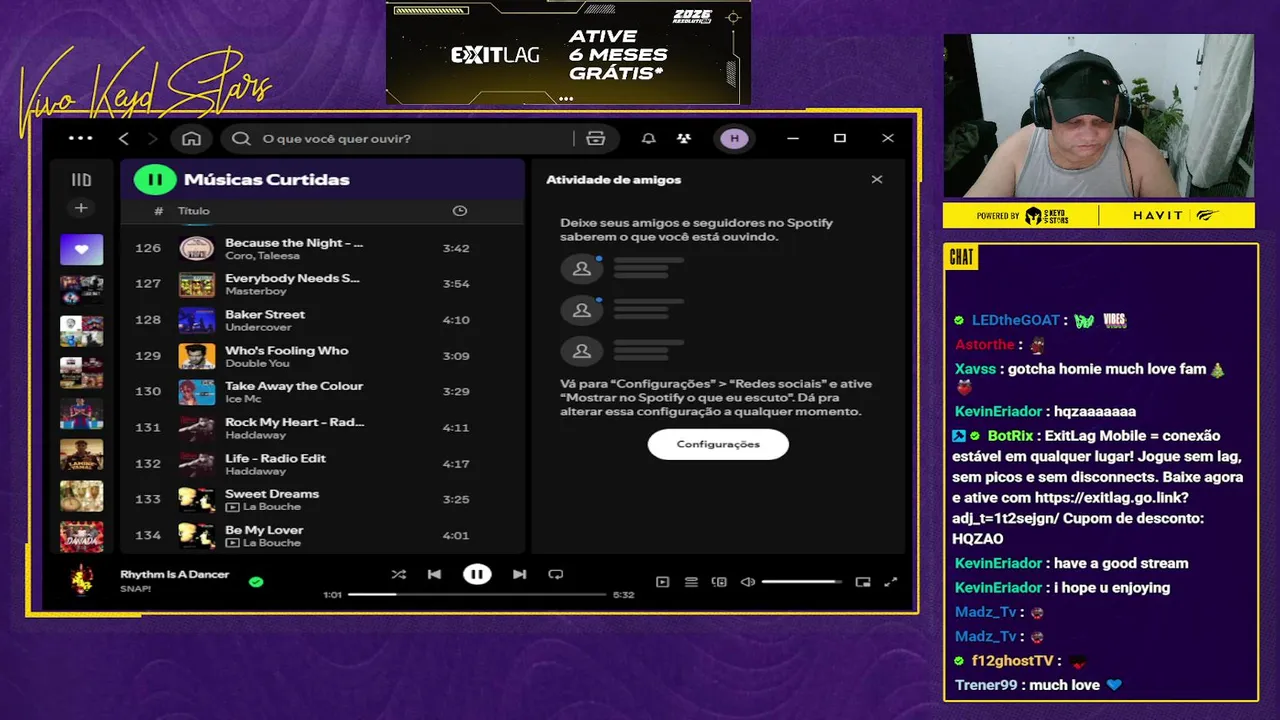Viewport: 1280px width, 720px height.
Task: Toggle repeat in the player bar
Action: click(x=556, y=574)
